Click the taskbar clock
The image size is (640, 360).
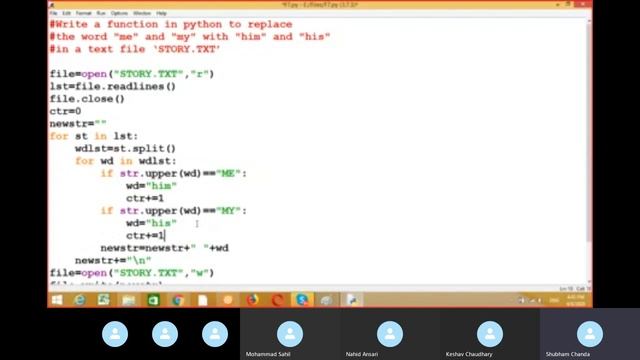click(576, 300)
